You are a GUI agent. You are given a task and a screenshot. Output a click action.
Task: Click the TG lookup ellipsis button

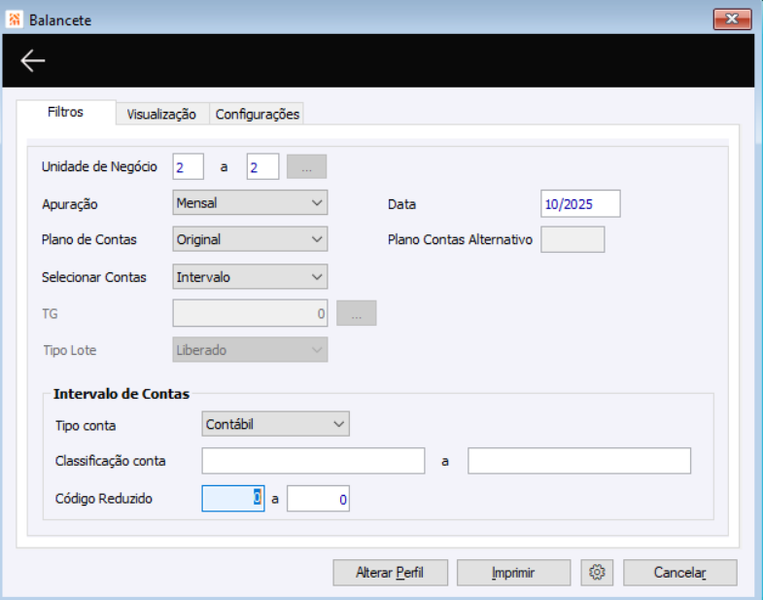click(x=356, y=313)
